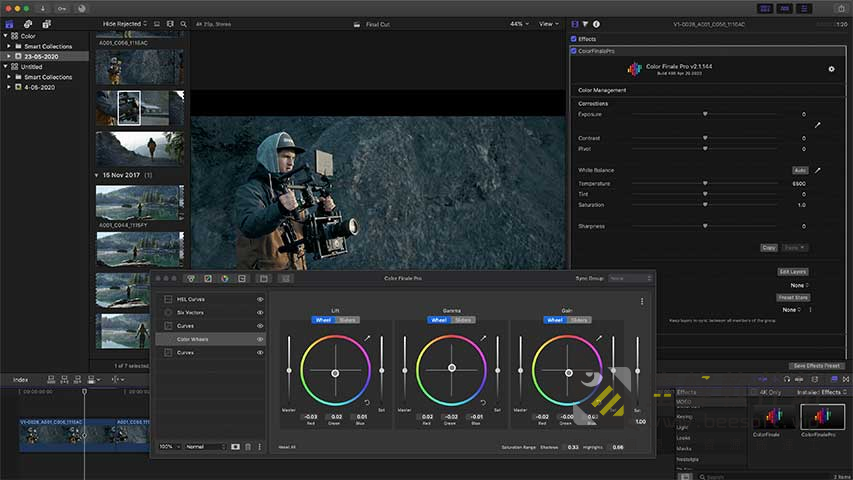Viewport: 853px width, 480px height.
Task: Open the folder icon in Color Finale toolbar
Action: click(264, 279)
